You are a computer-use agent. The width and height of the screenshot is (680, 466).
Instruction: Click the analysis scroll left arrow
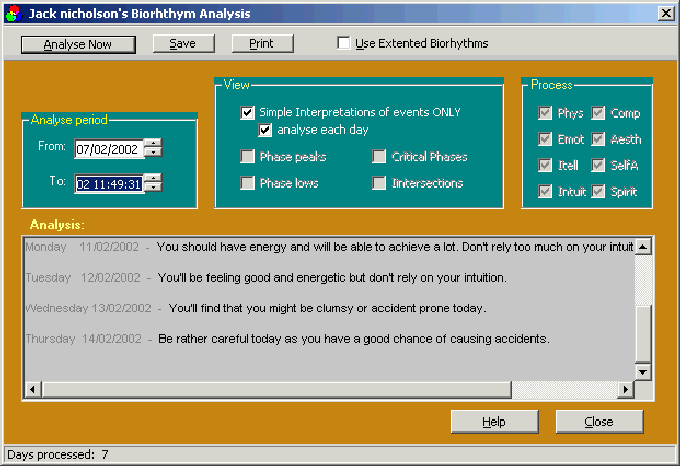tap(33, 389)
